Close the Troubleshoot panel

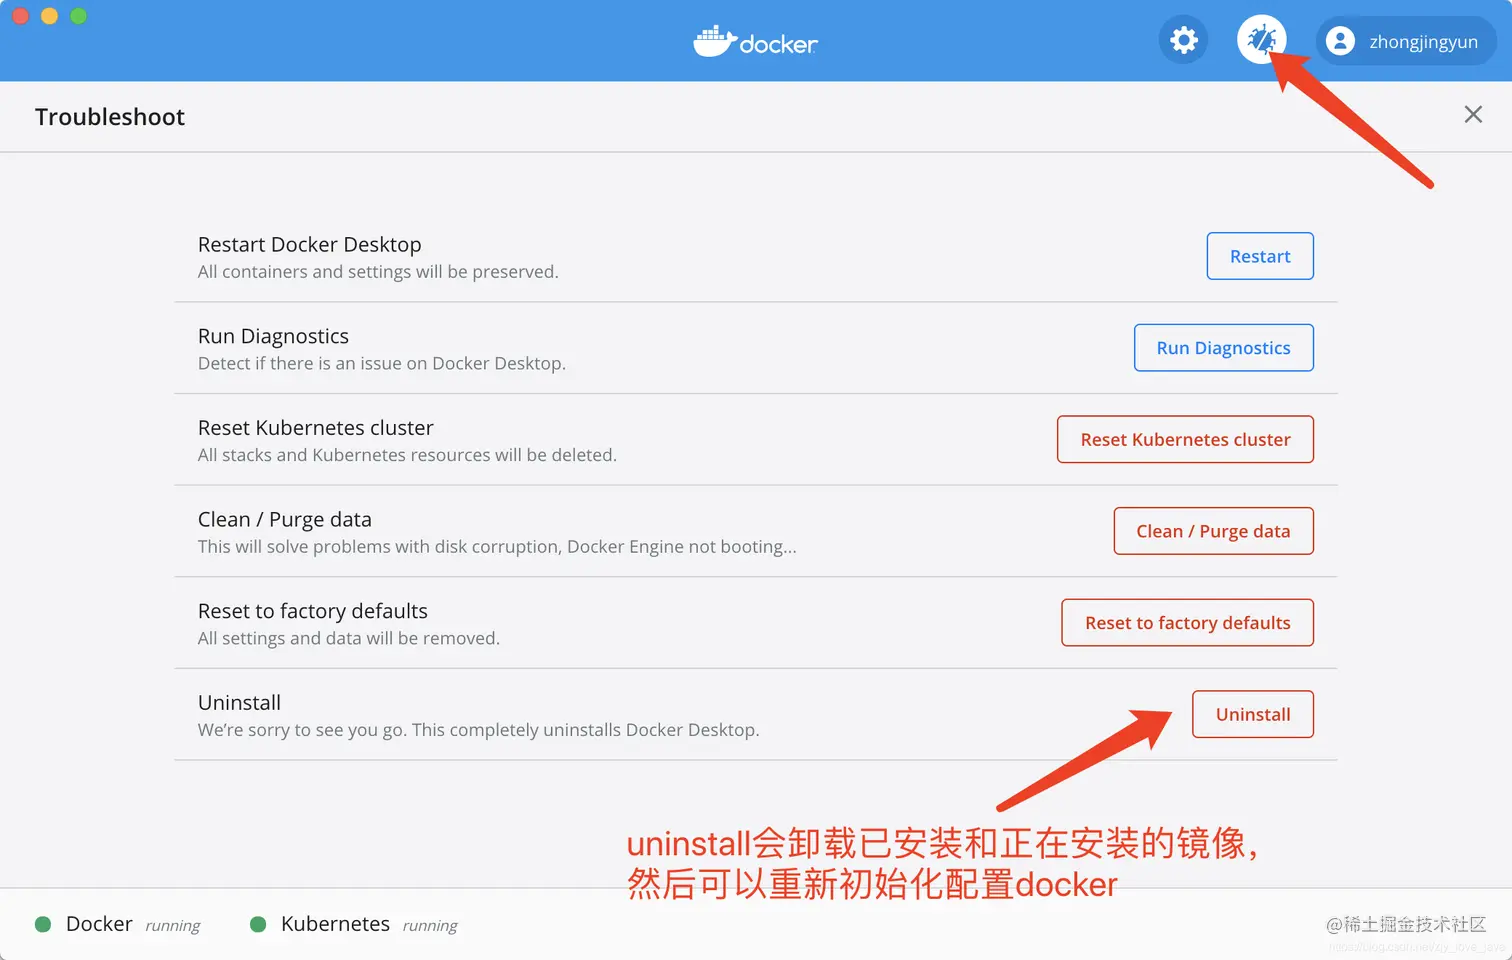(1473, 115)
